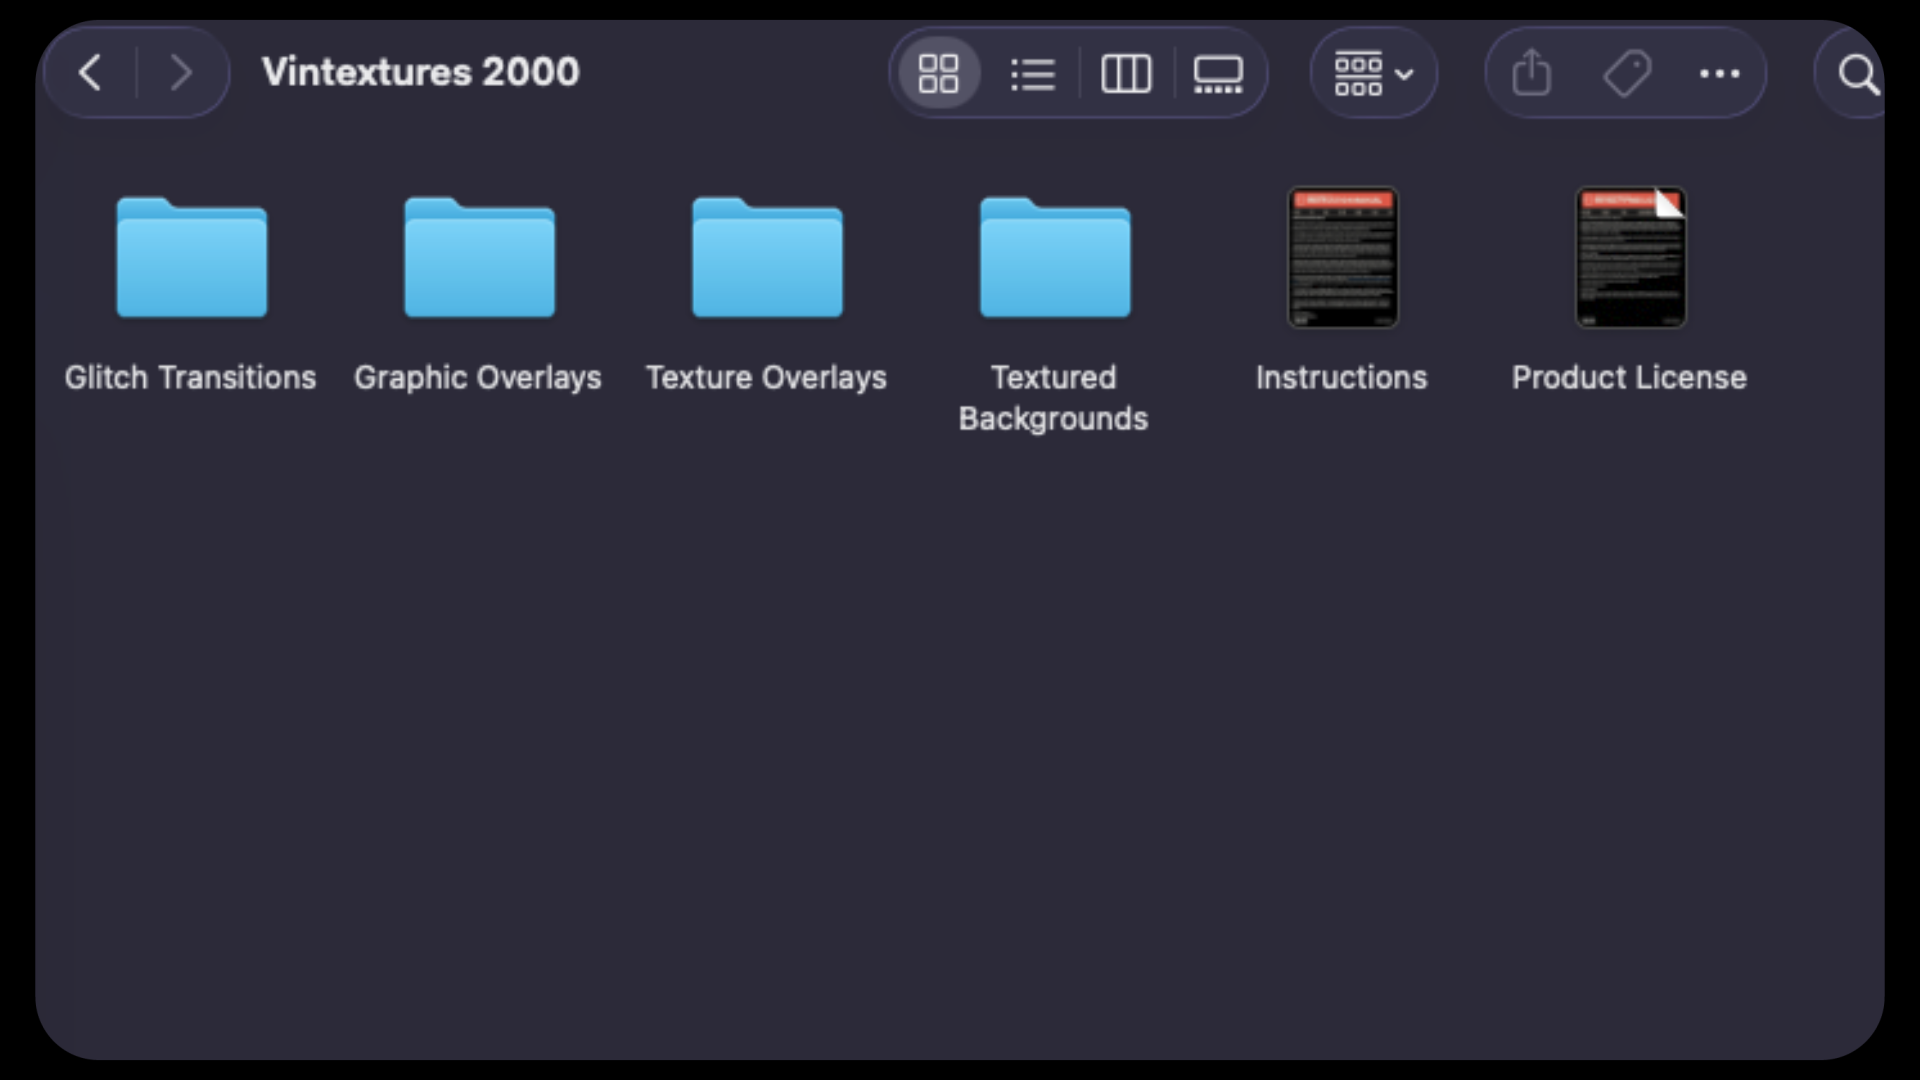
Task: Select the Graphic Overlays folder icon
Action: [x=479, y=258]
